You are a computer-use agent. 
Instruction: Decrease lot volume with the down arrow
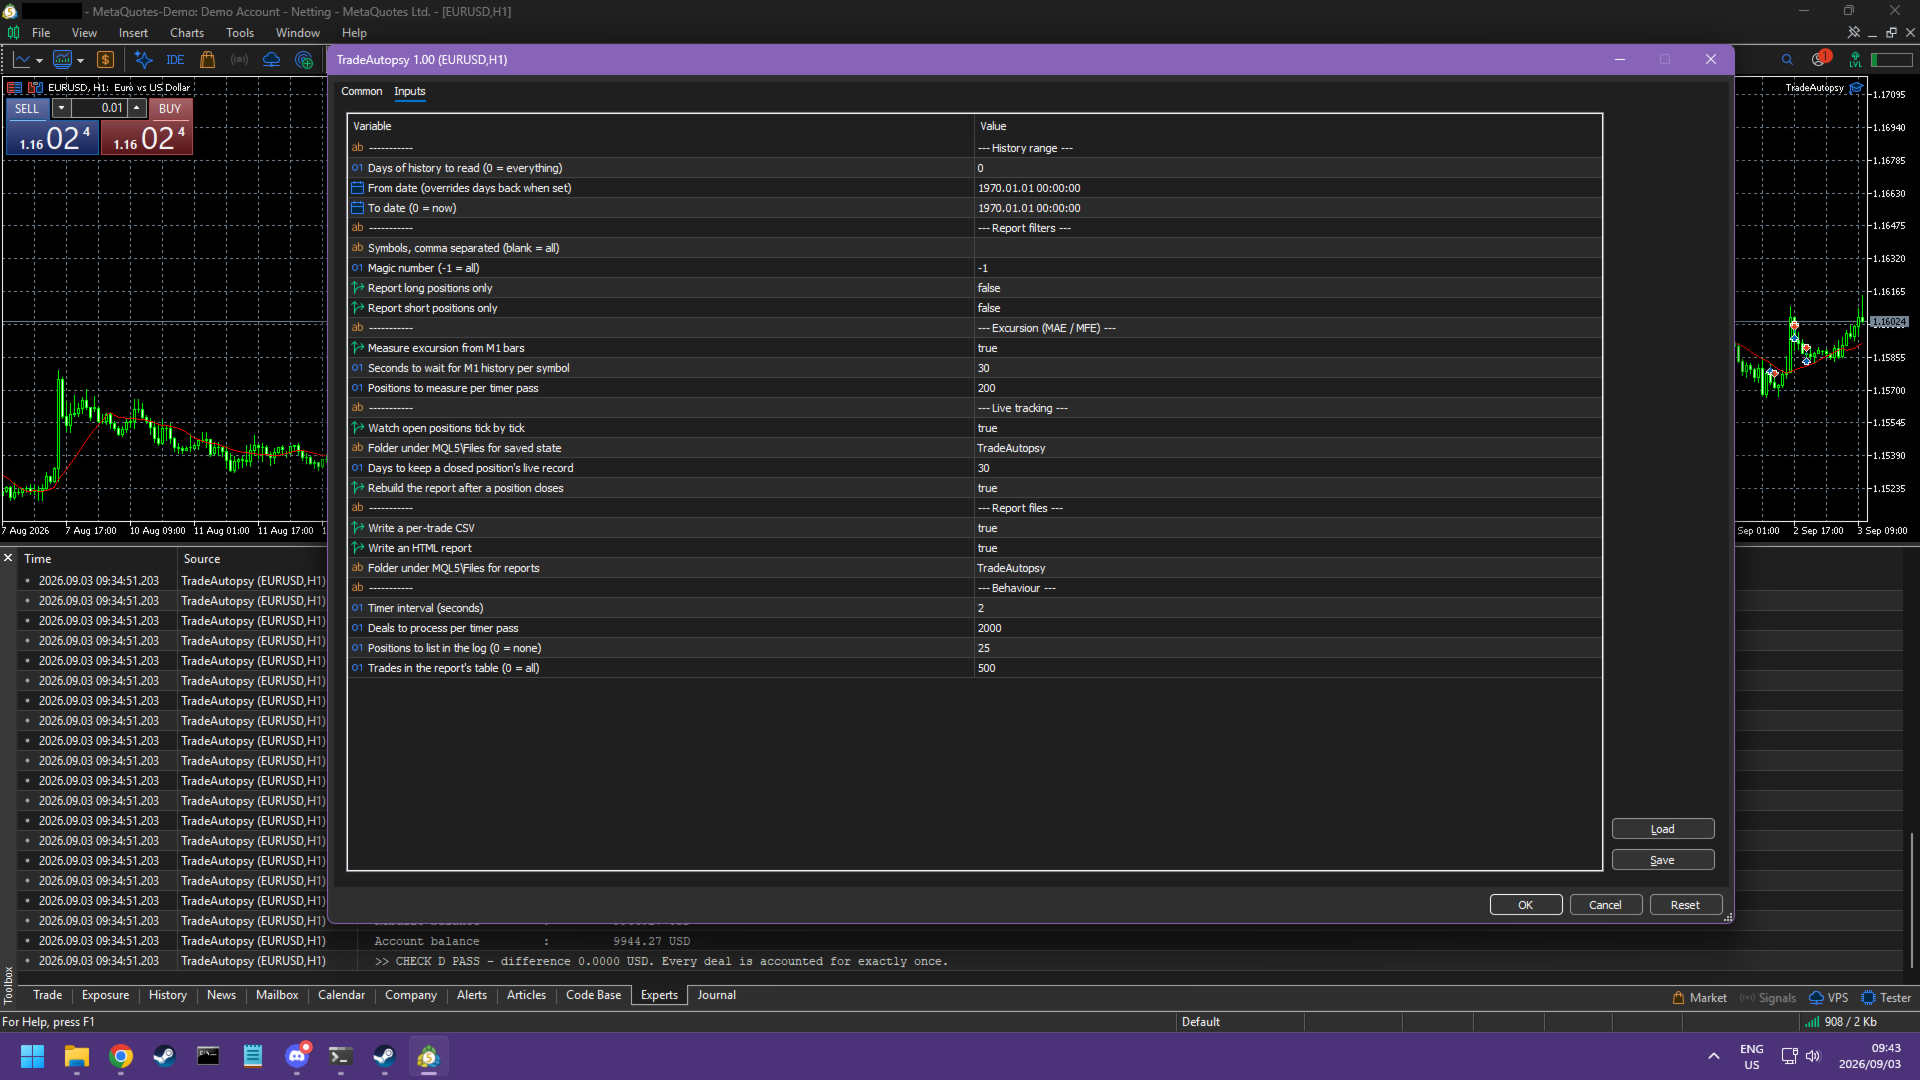(x=61, y=108)
